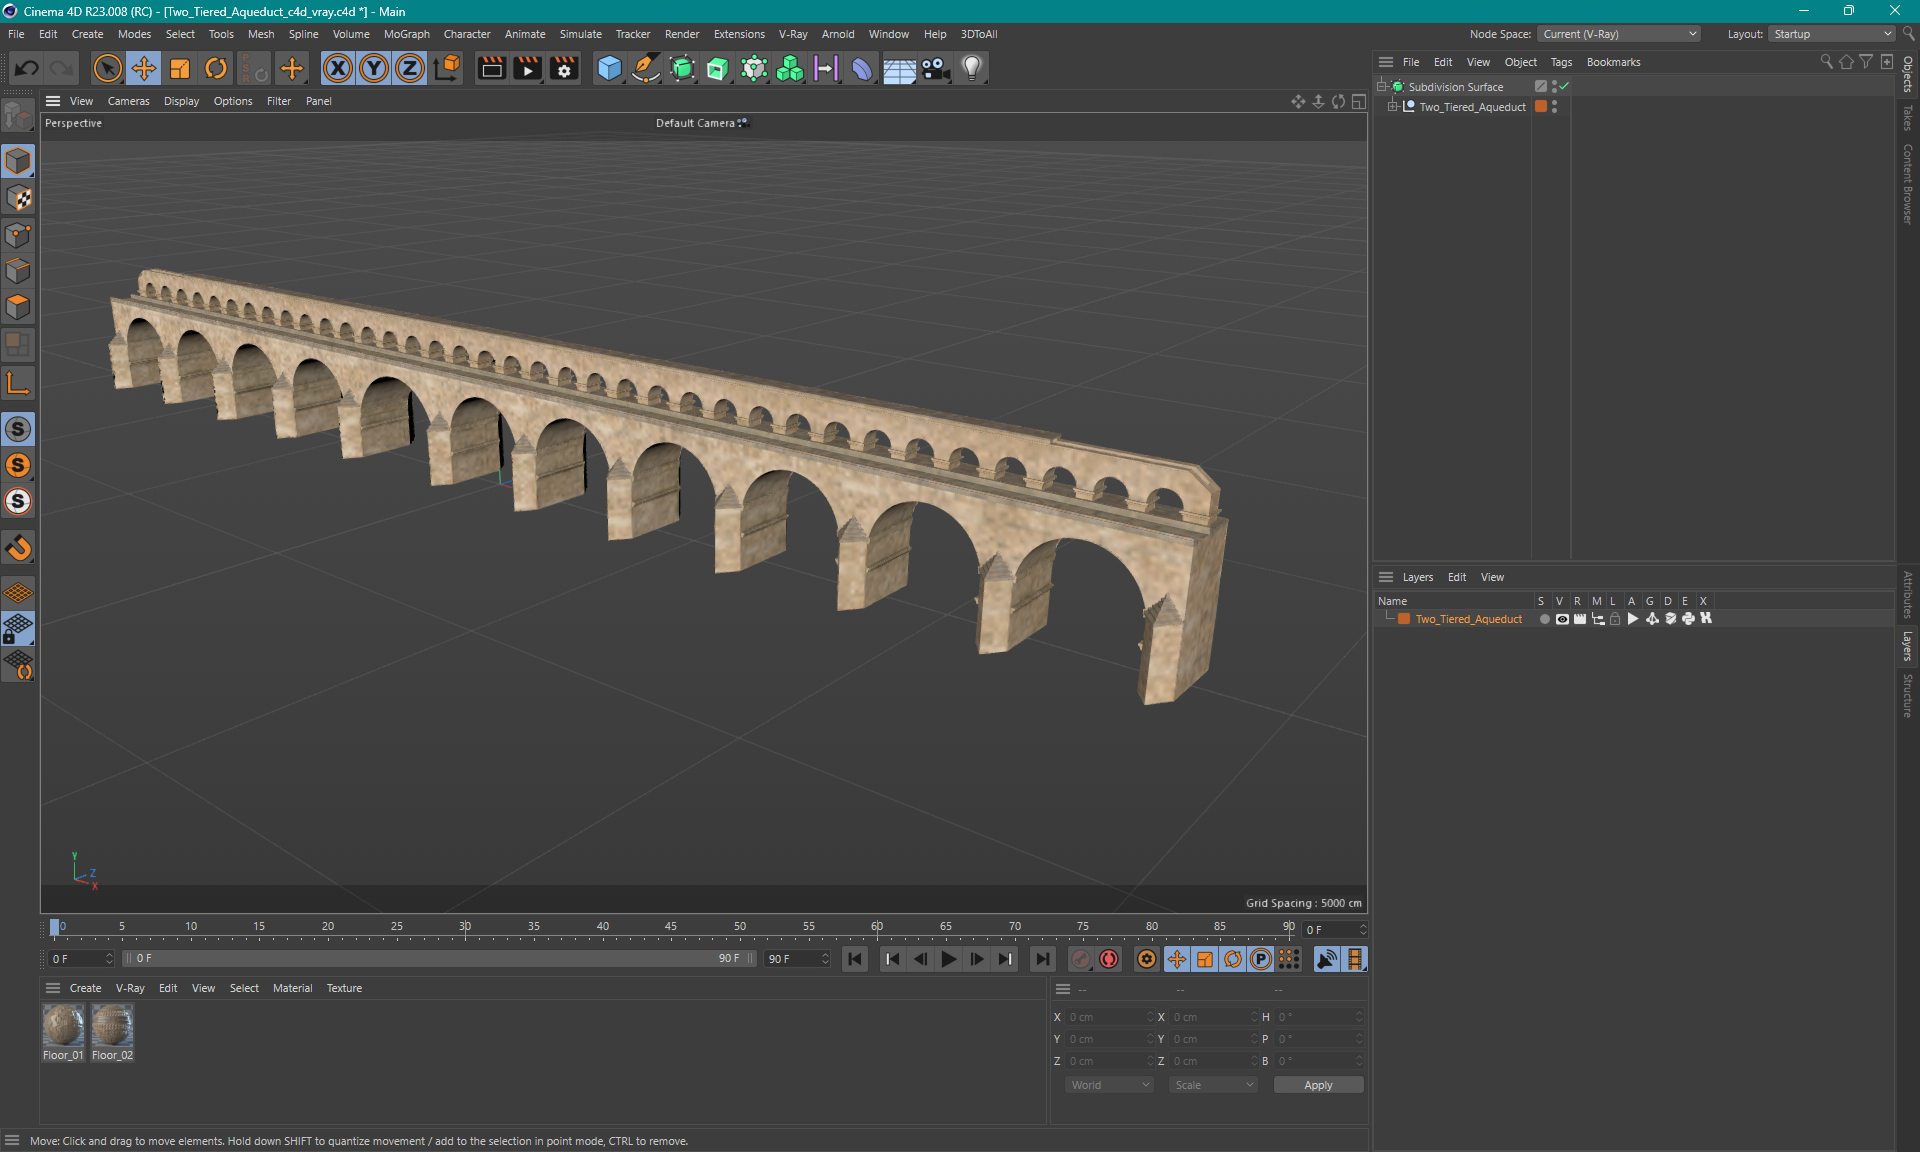
Task: Click the Light bulb object icon
Action: click(x=972, y=68)
